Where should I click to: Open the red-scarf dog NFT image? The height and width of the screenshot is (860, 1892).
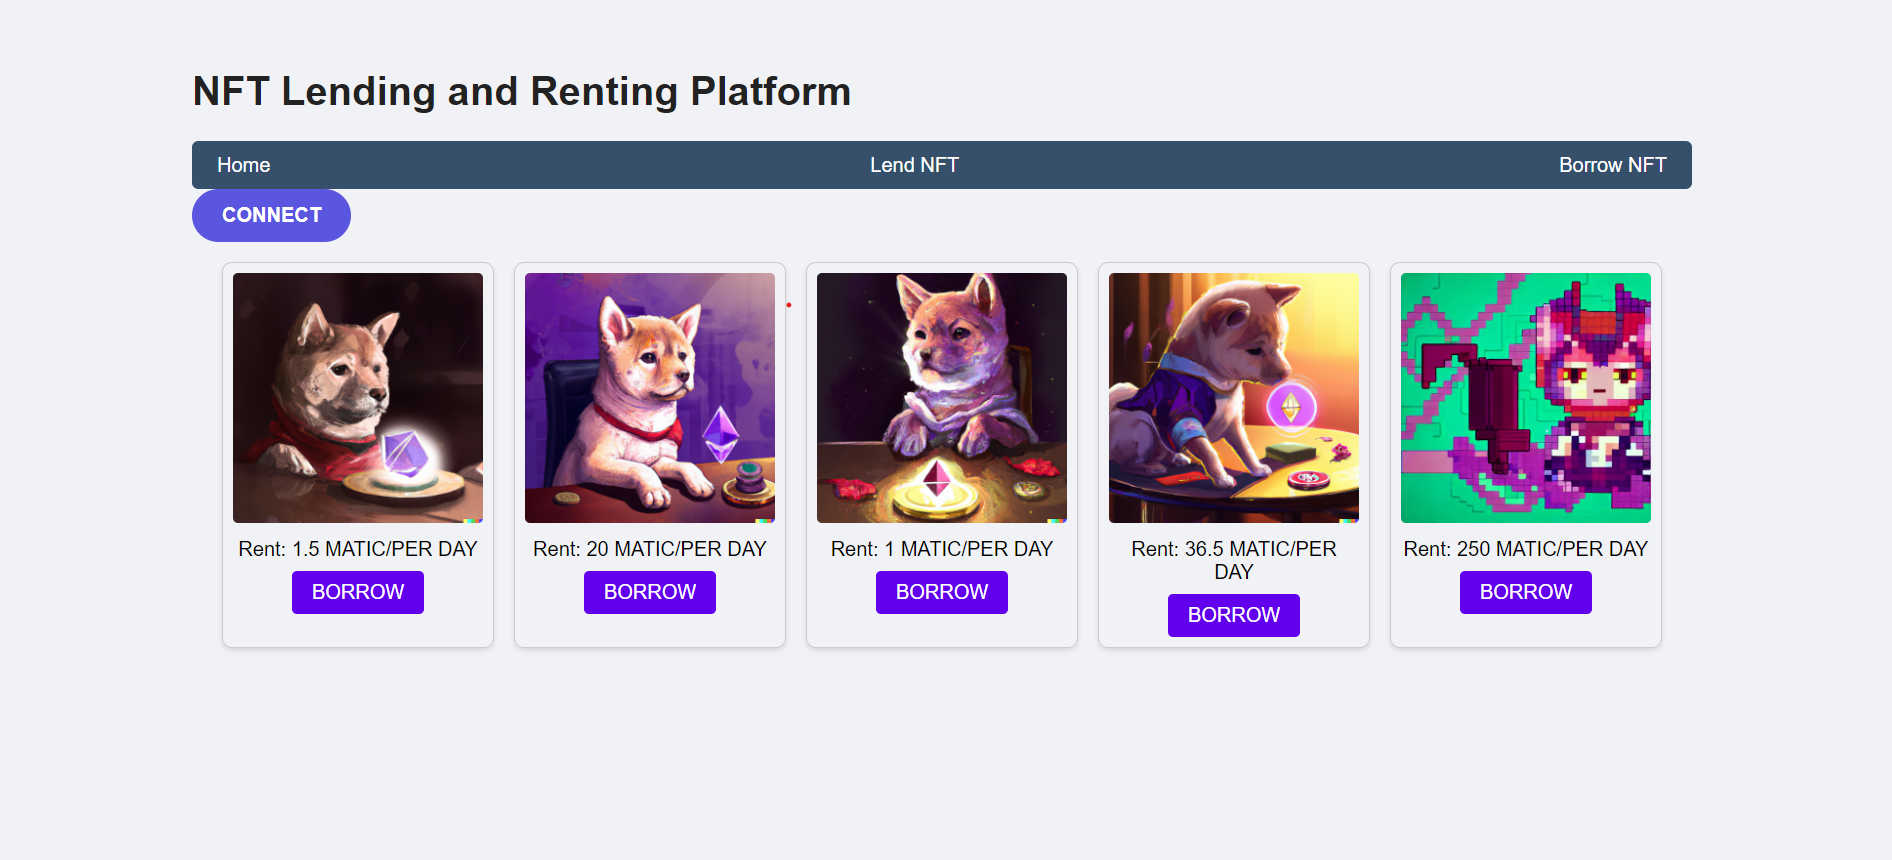tap(357, 397)
